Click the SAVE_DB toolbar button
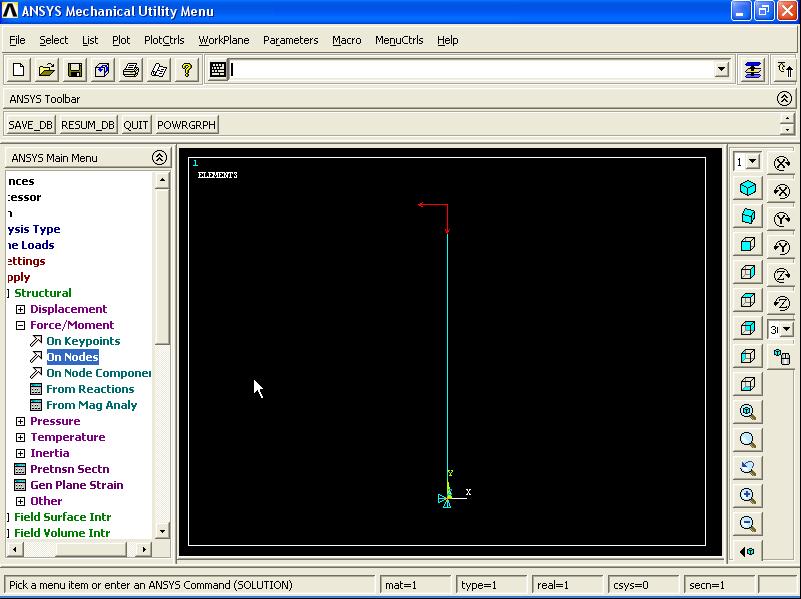Screen dimensions: 801x599 [31, 125]
